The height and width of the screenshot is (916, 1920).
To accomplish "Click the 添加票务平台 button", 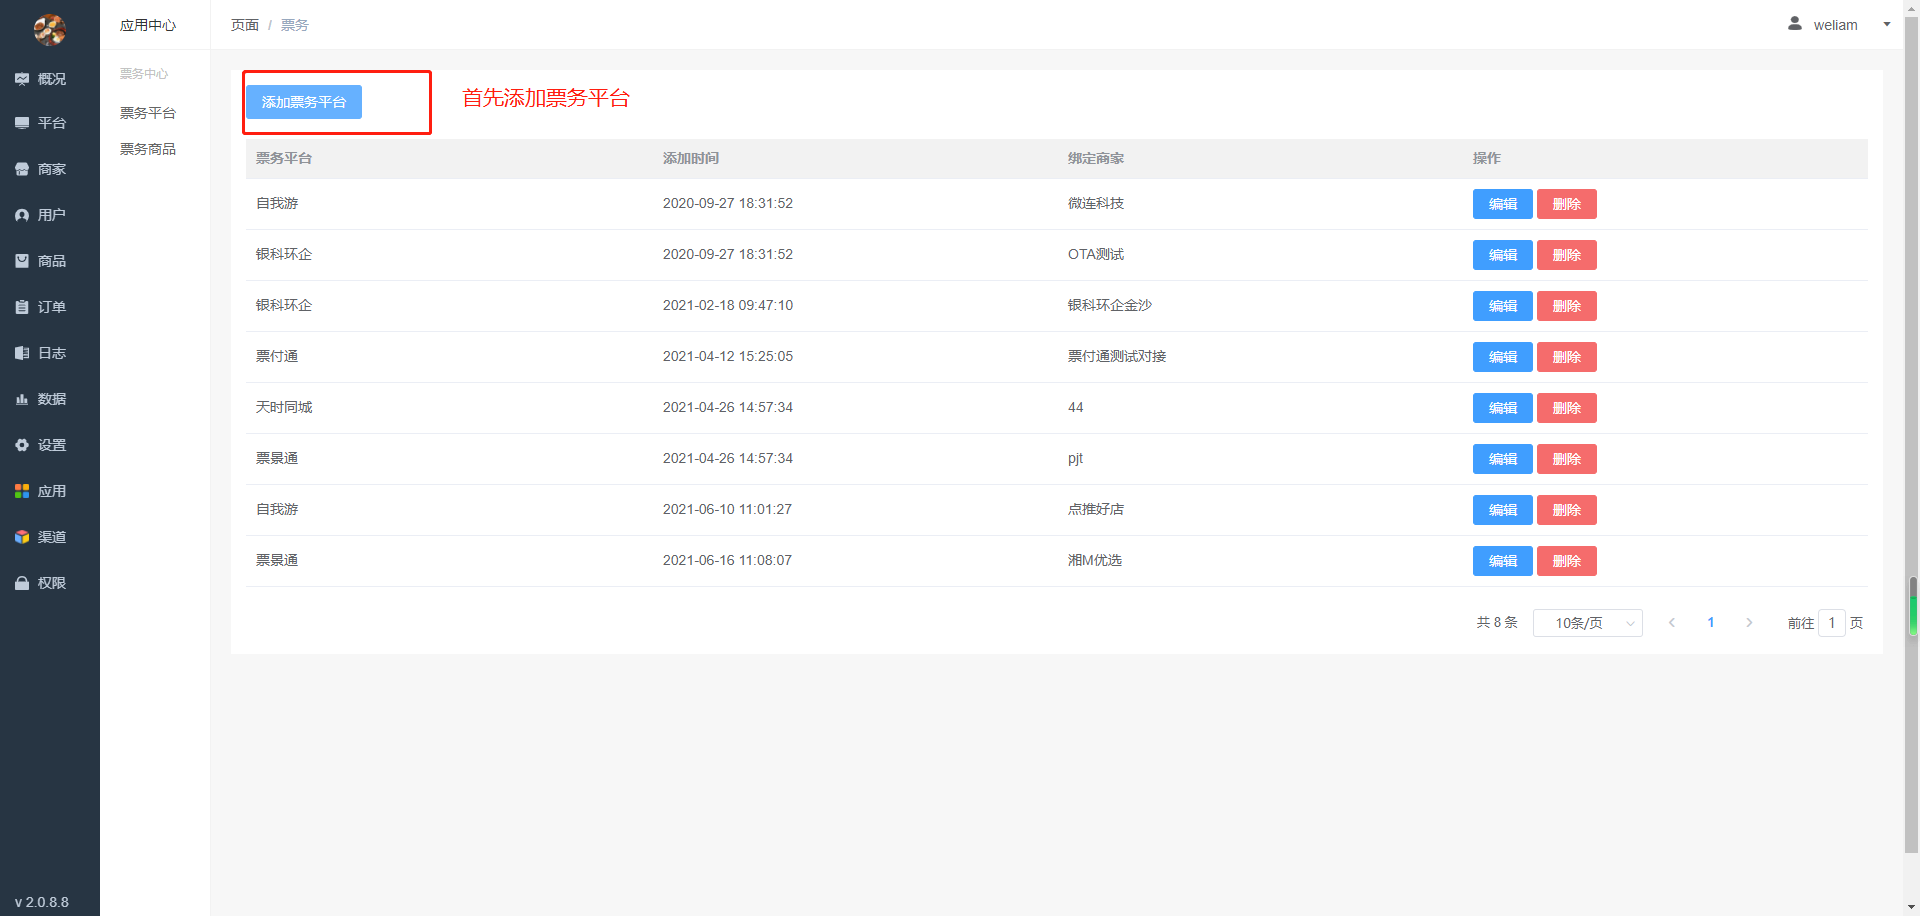I will click(x=304, y=102).
